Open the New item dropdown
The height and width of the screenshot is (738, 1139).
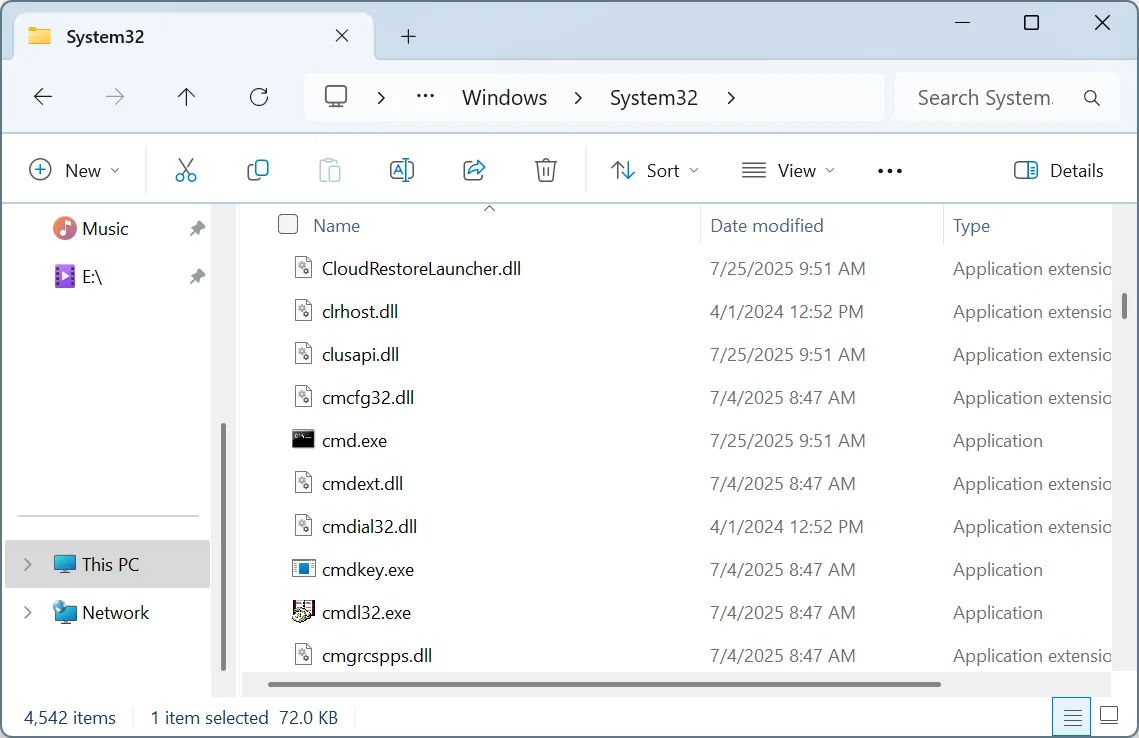pos(74,171)
